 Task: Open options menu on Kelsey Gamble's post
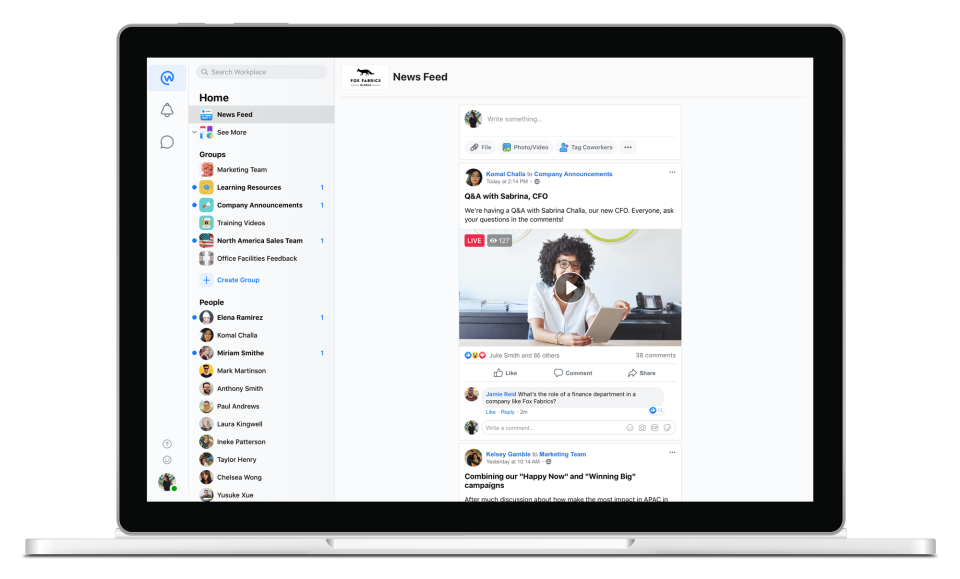click(672, 453)
